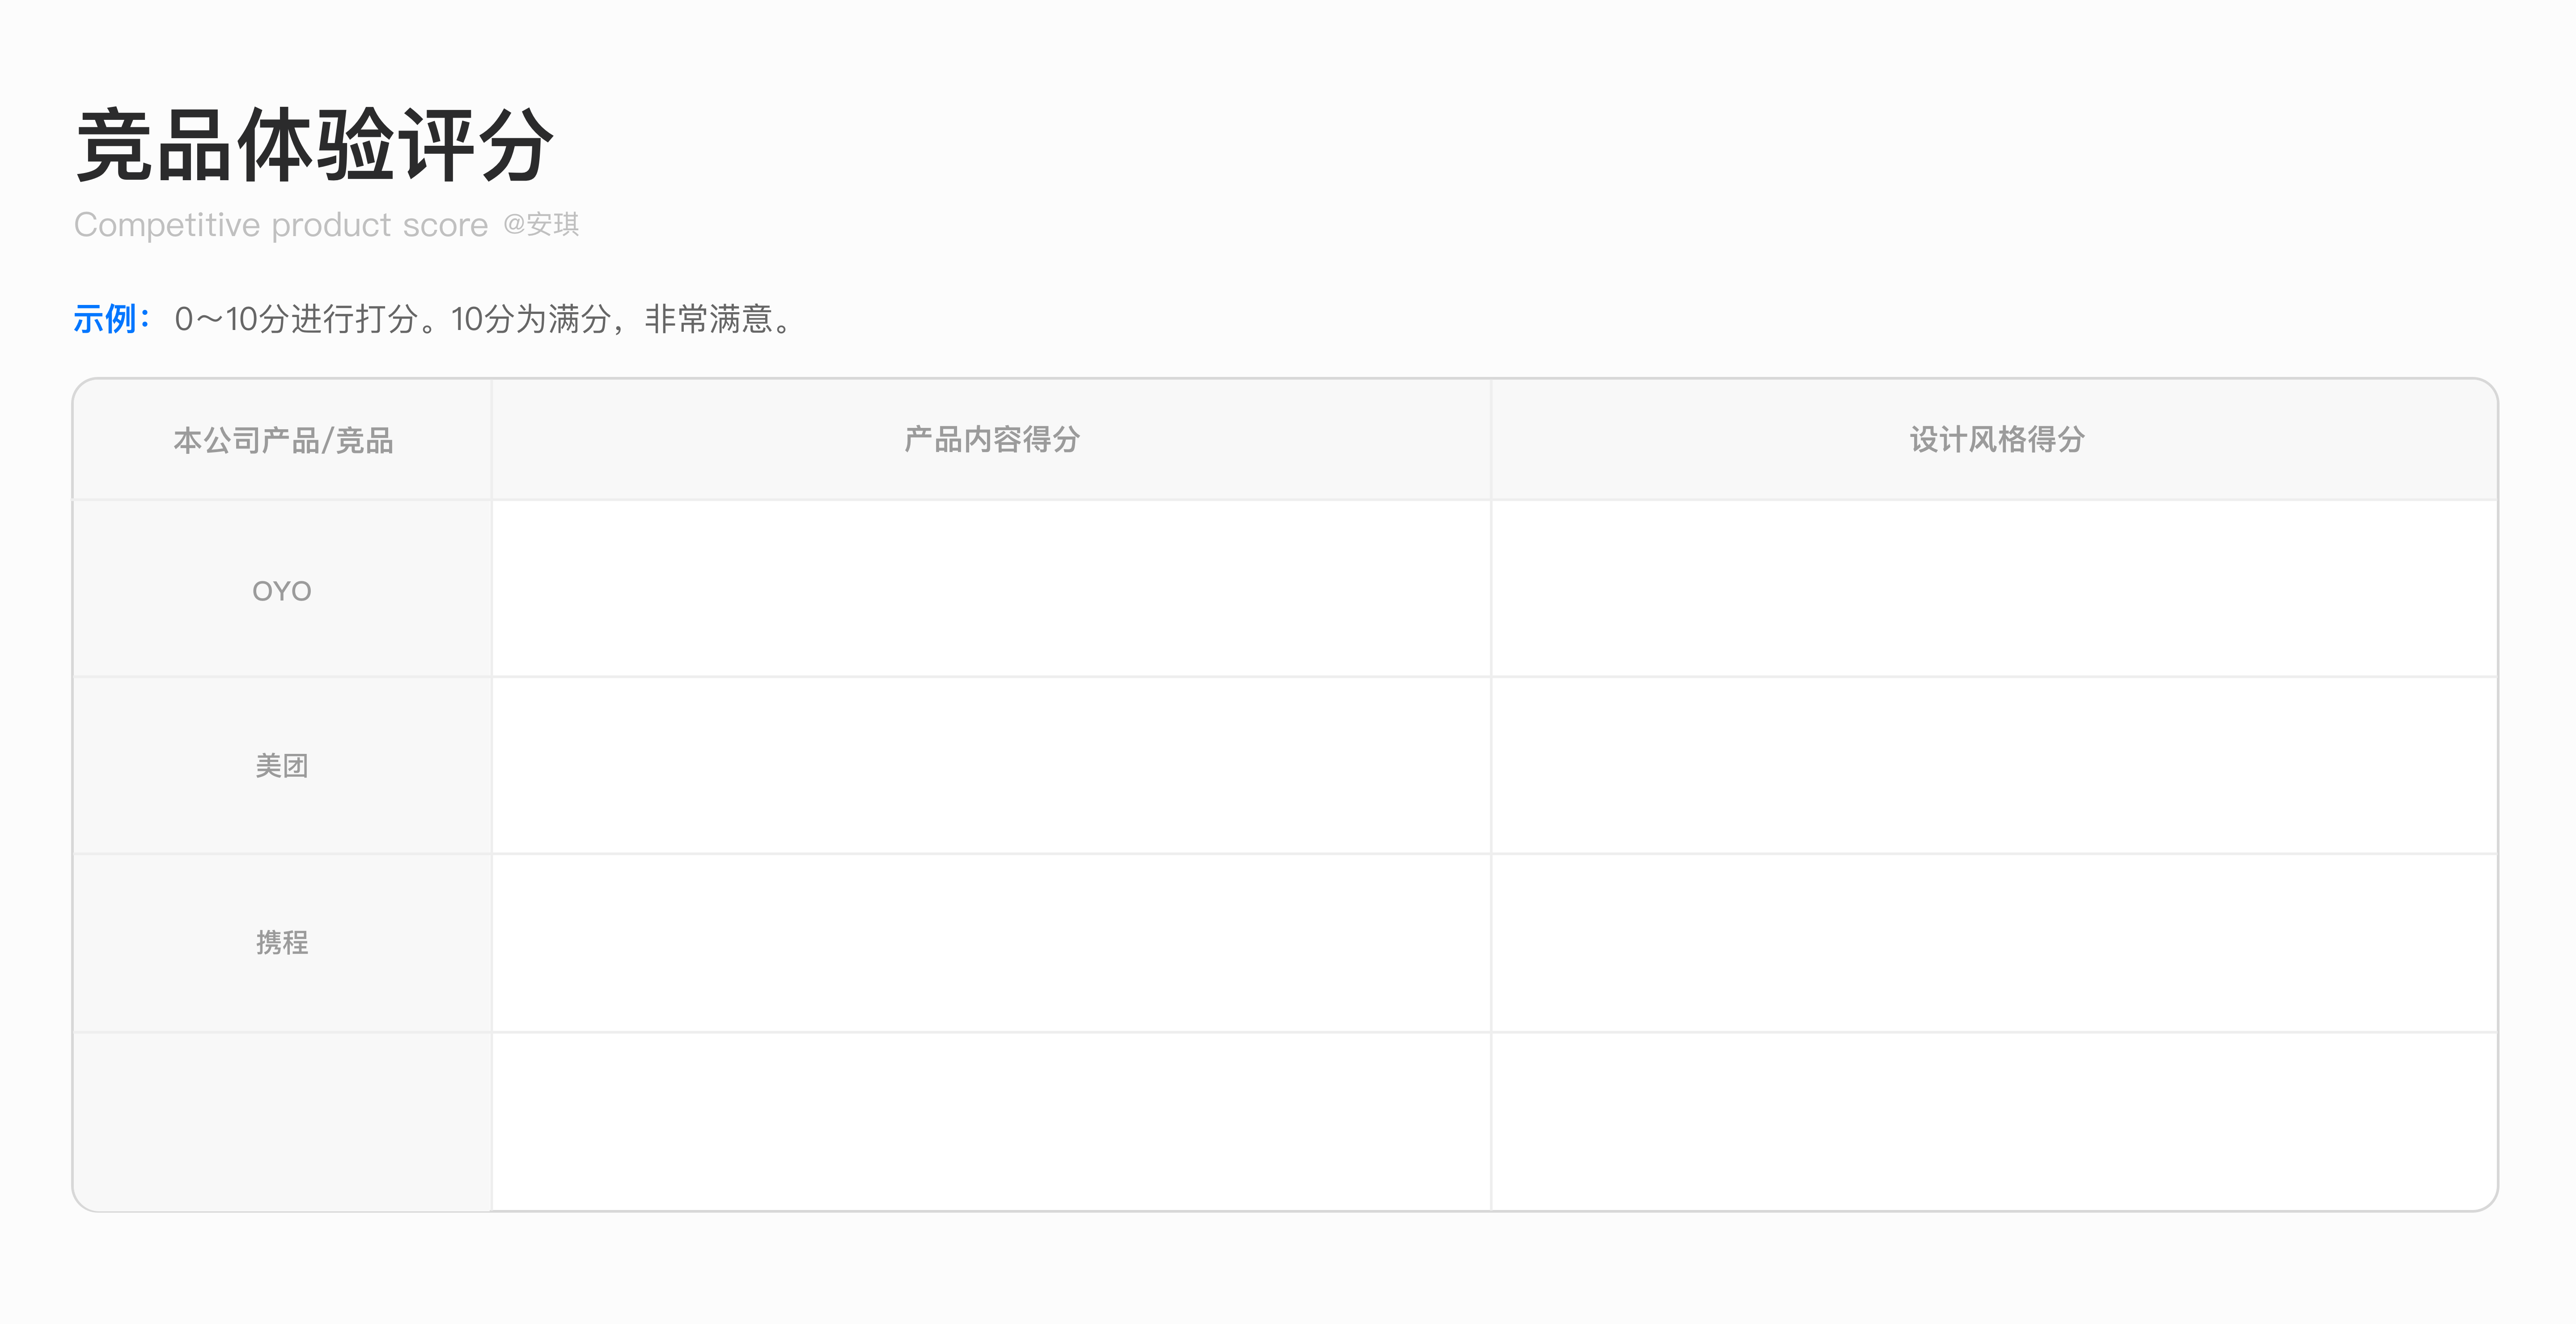Click OYO's 设计风格得分 cell
The height and width of the screenshot is (1324, 2576).
[1994, 590]
